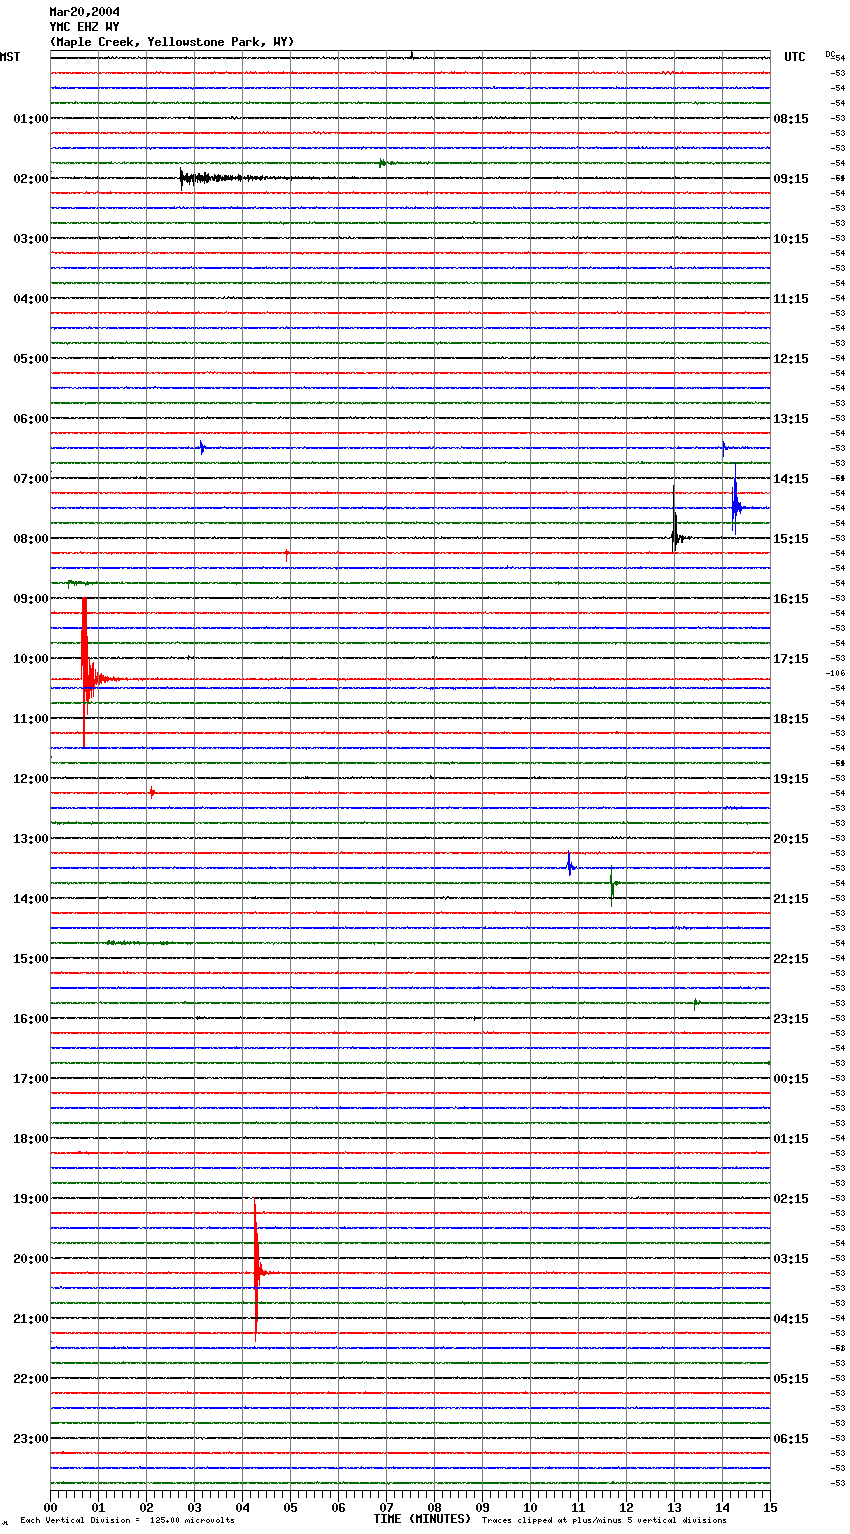Click the 06:15 UTC time label
Viewport: 850px width, 1534px height.
(x=791, y=1439)
